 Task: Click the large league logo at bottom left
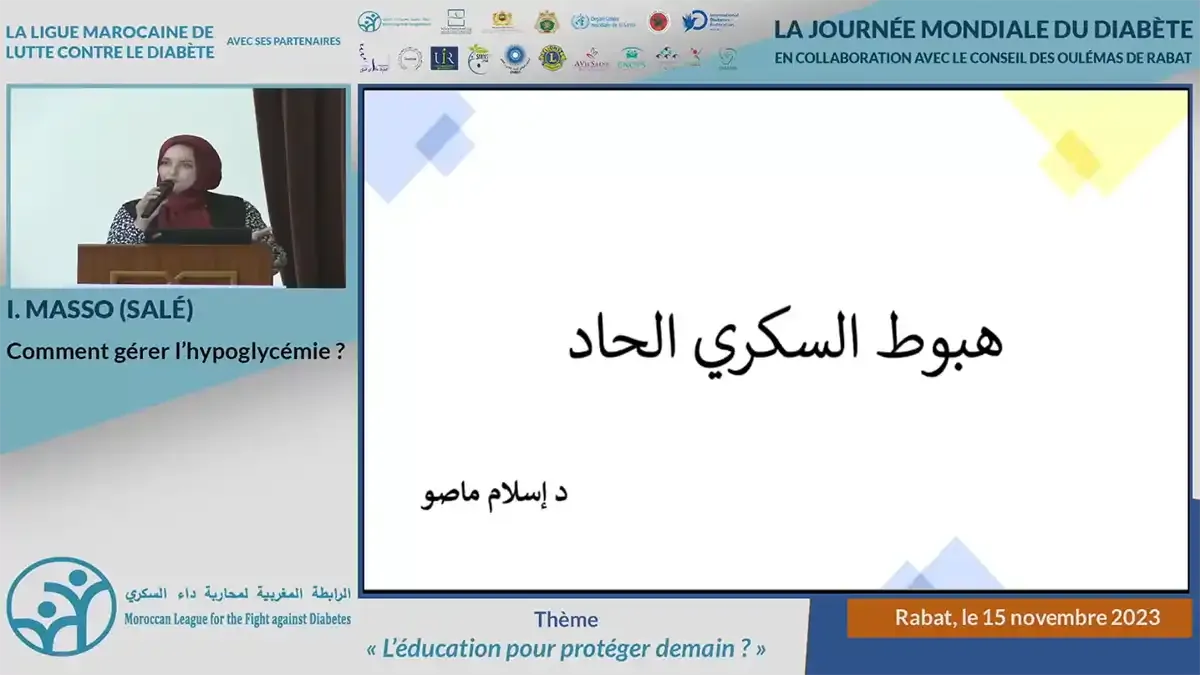pos(61,605)
